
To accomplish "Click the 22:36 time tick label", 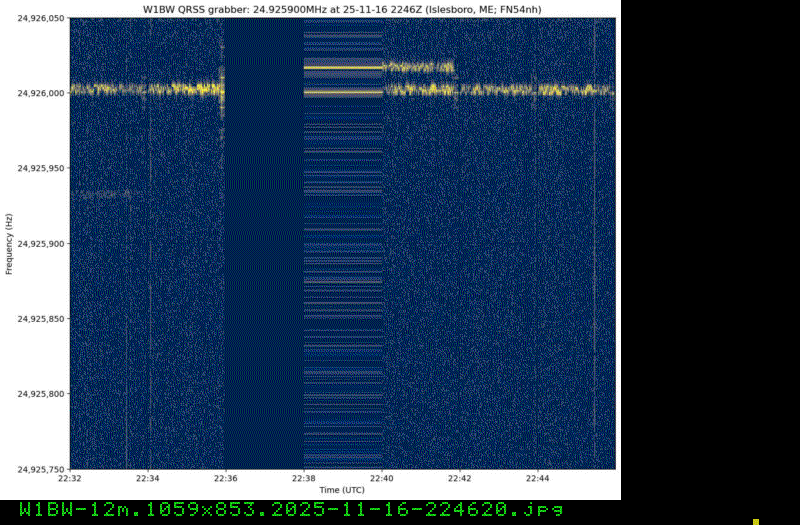I will [x=226, y=478].
